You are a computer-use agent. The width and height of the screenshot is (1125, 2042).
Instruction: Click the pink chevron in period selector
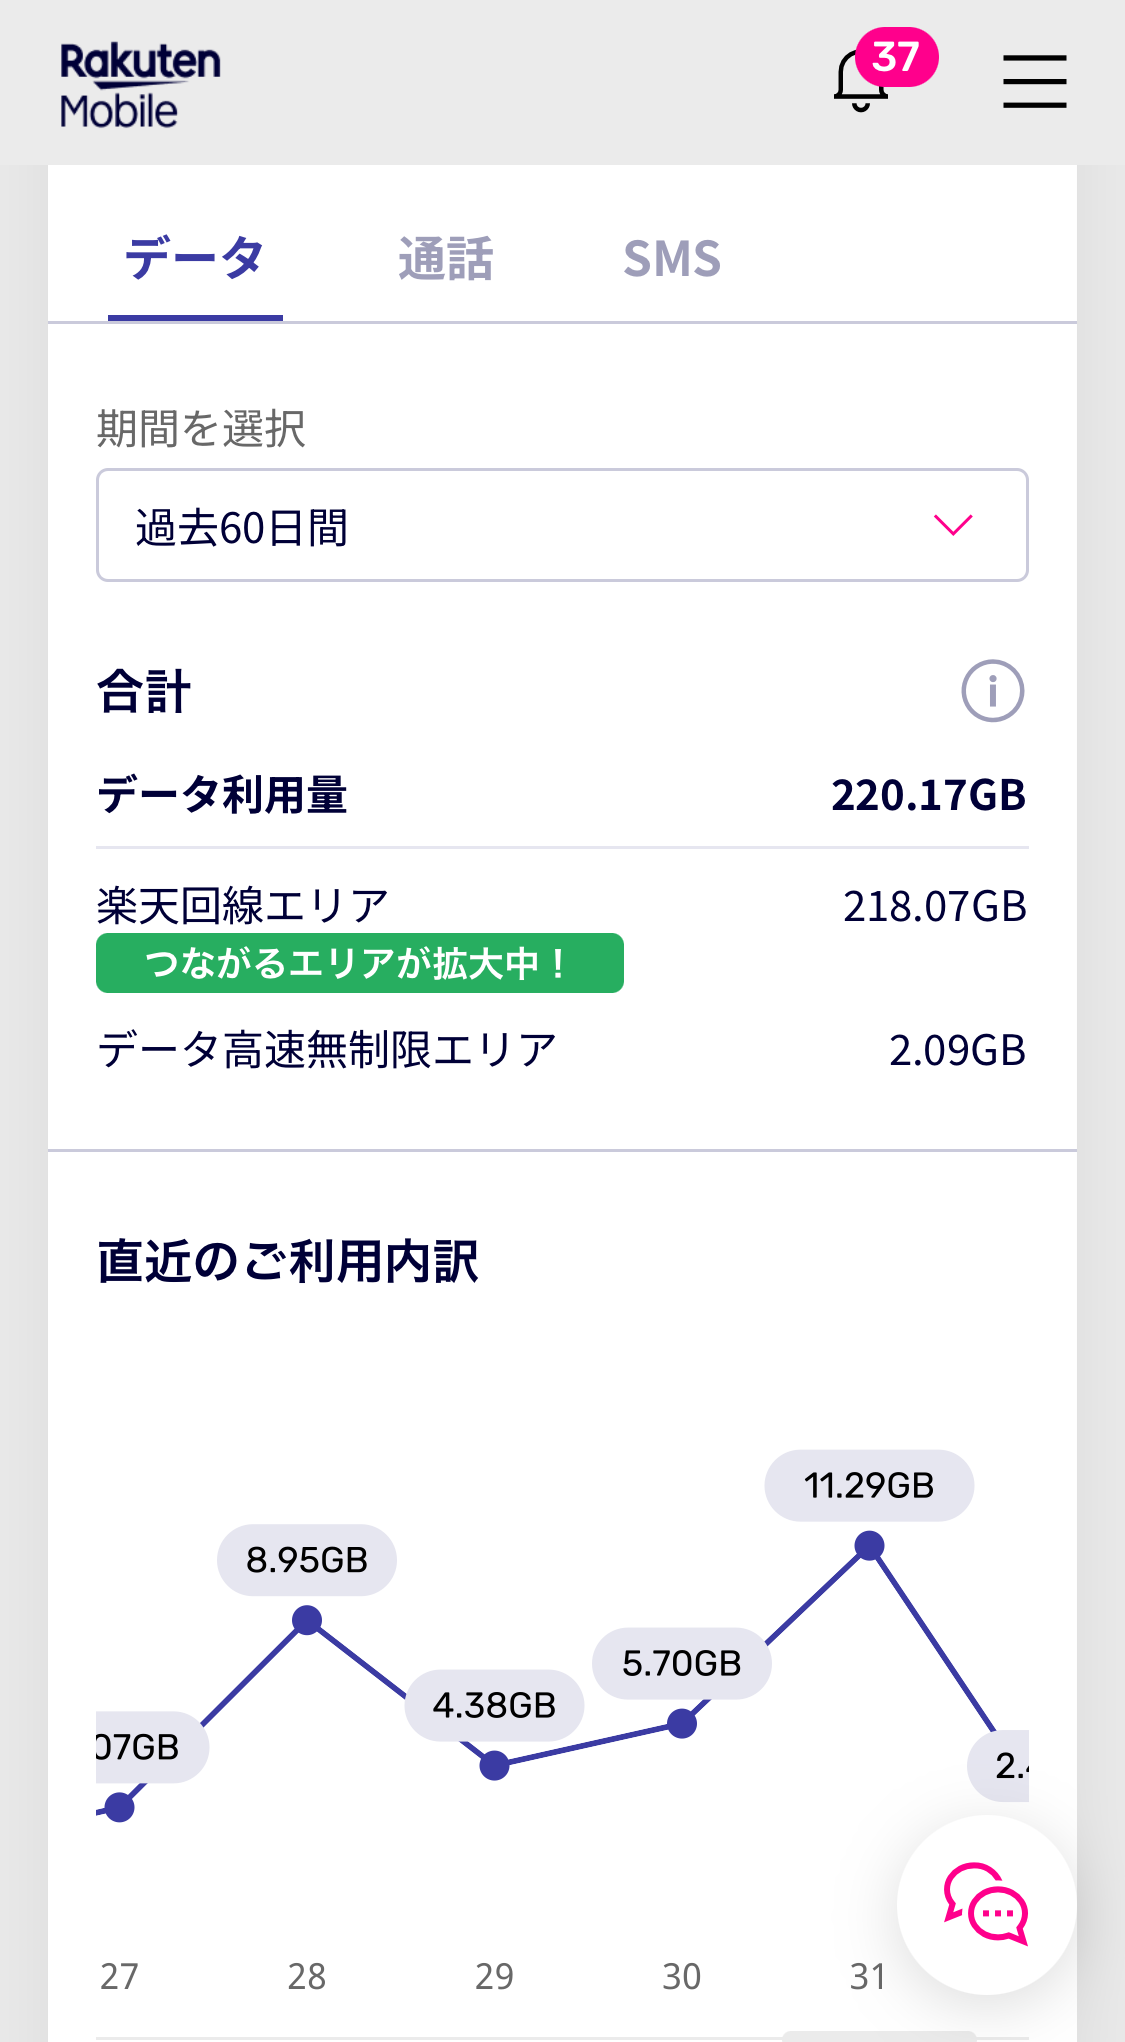point(952,525)
